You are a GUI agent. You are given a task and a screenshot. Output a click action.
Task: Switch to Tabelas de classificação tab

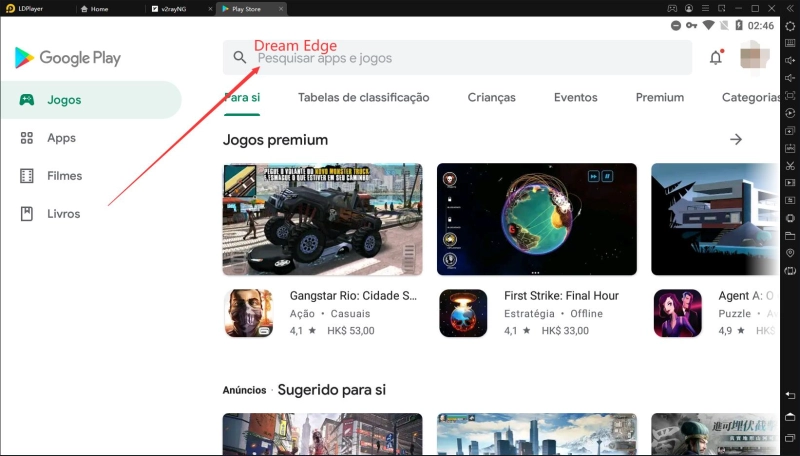tap(363, 98)
